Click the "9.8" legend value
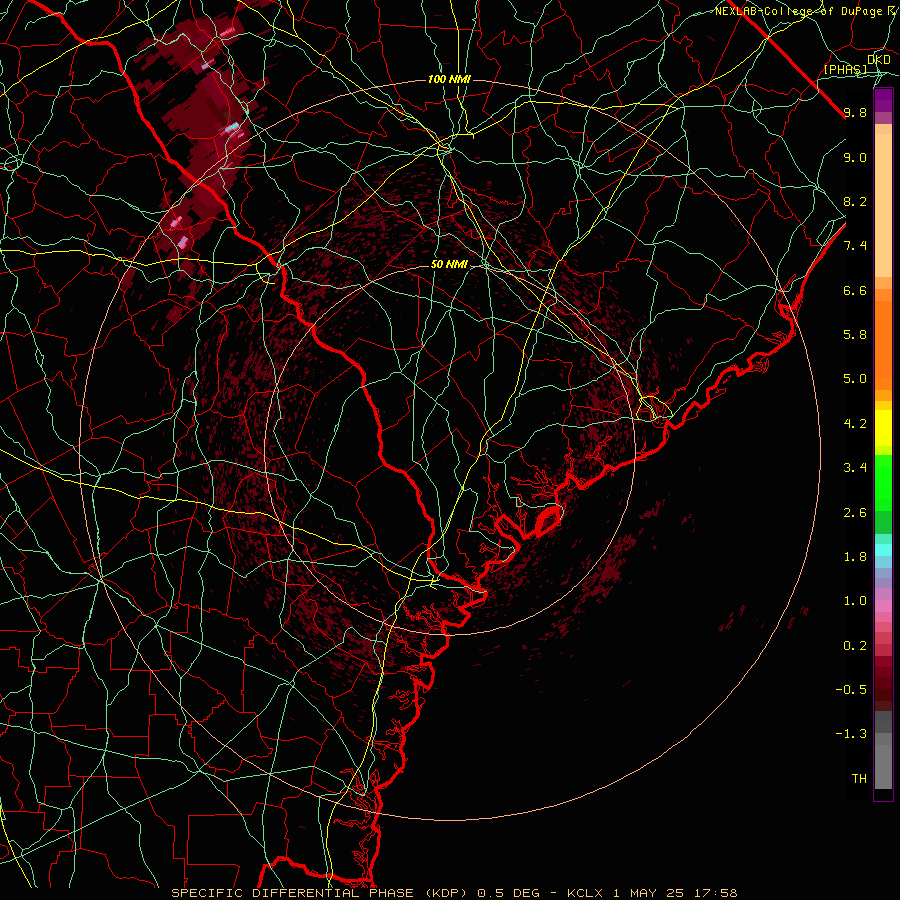Viewport: 900px width, 900px height. [855, 112]
